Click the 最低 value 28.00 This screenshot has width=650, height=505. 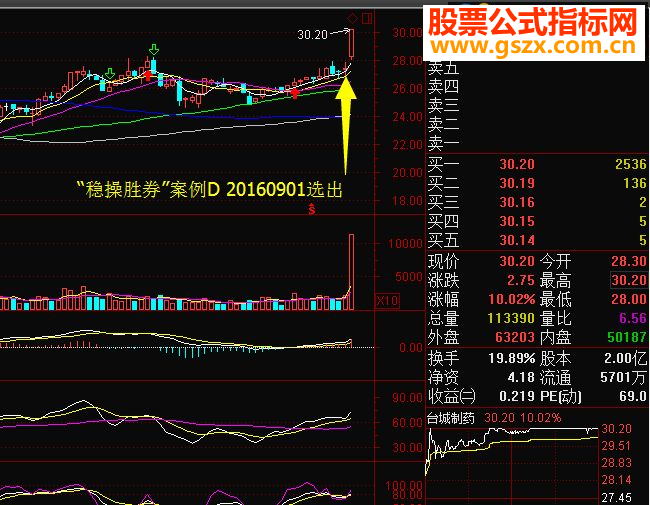pos(629,300)
